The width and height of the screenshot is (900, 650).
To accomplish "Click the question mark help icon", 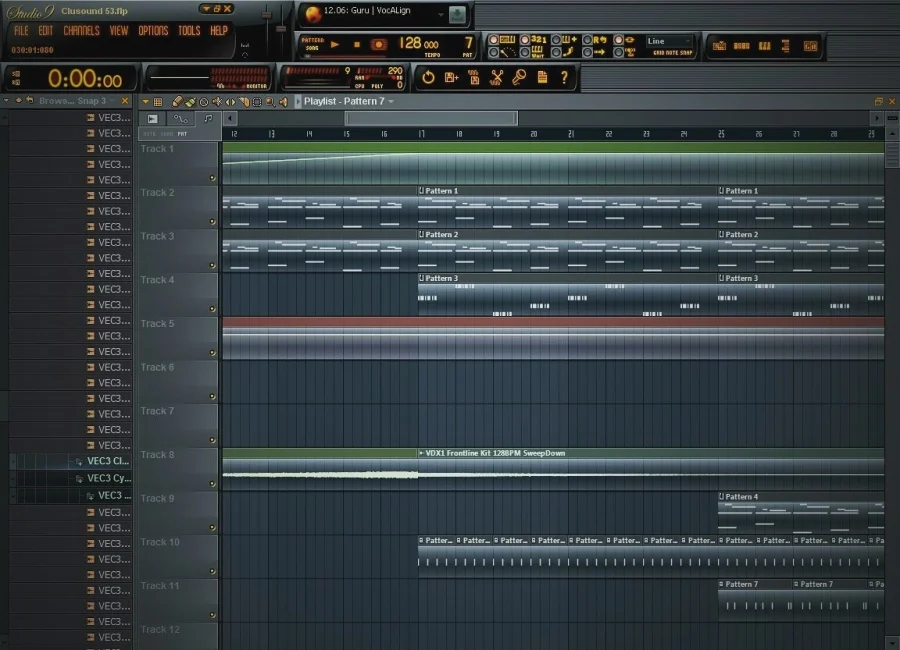I will click(564, 77).
